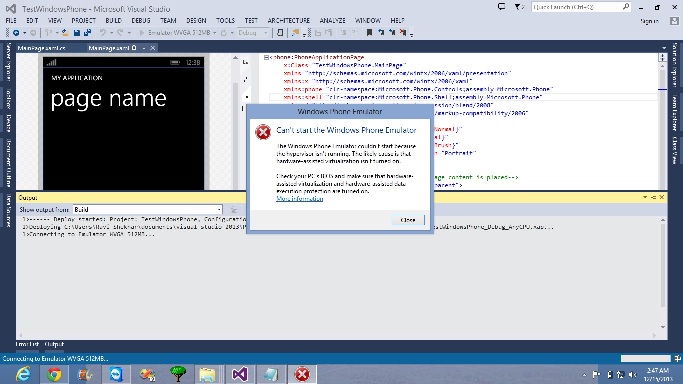This screenshot has height=384, width=683.
Task: Click the phone designer preview
Action: click(x=123, y=123)
